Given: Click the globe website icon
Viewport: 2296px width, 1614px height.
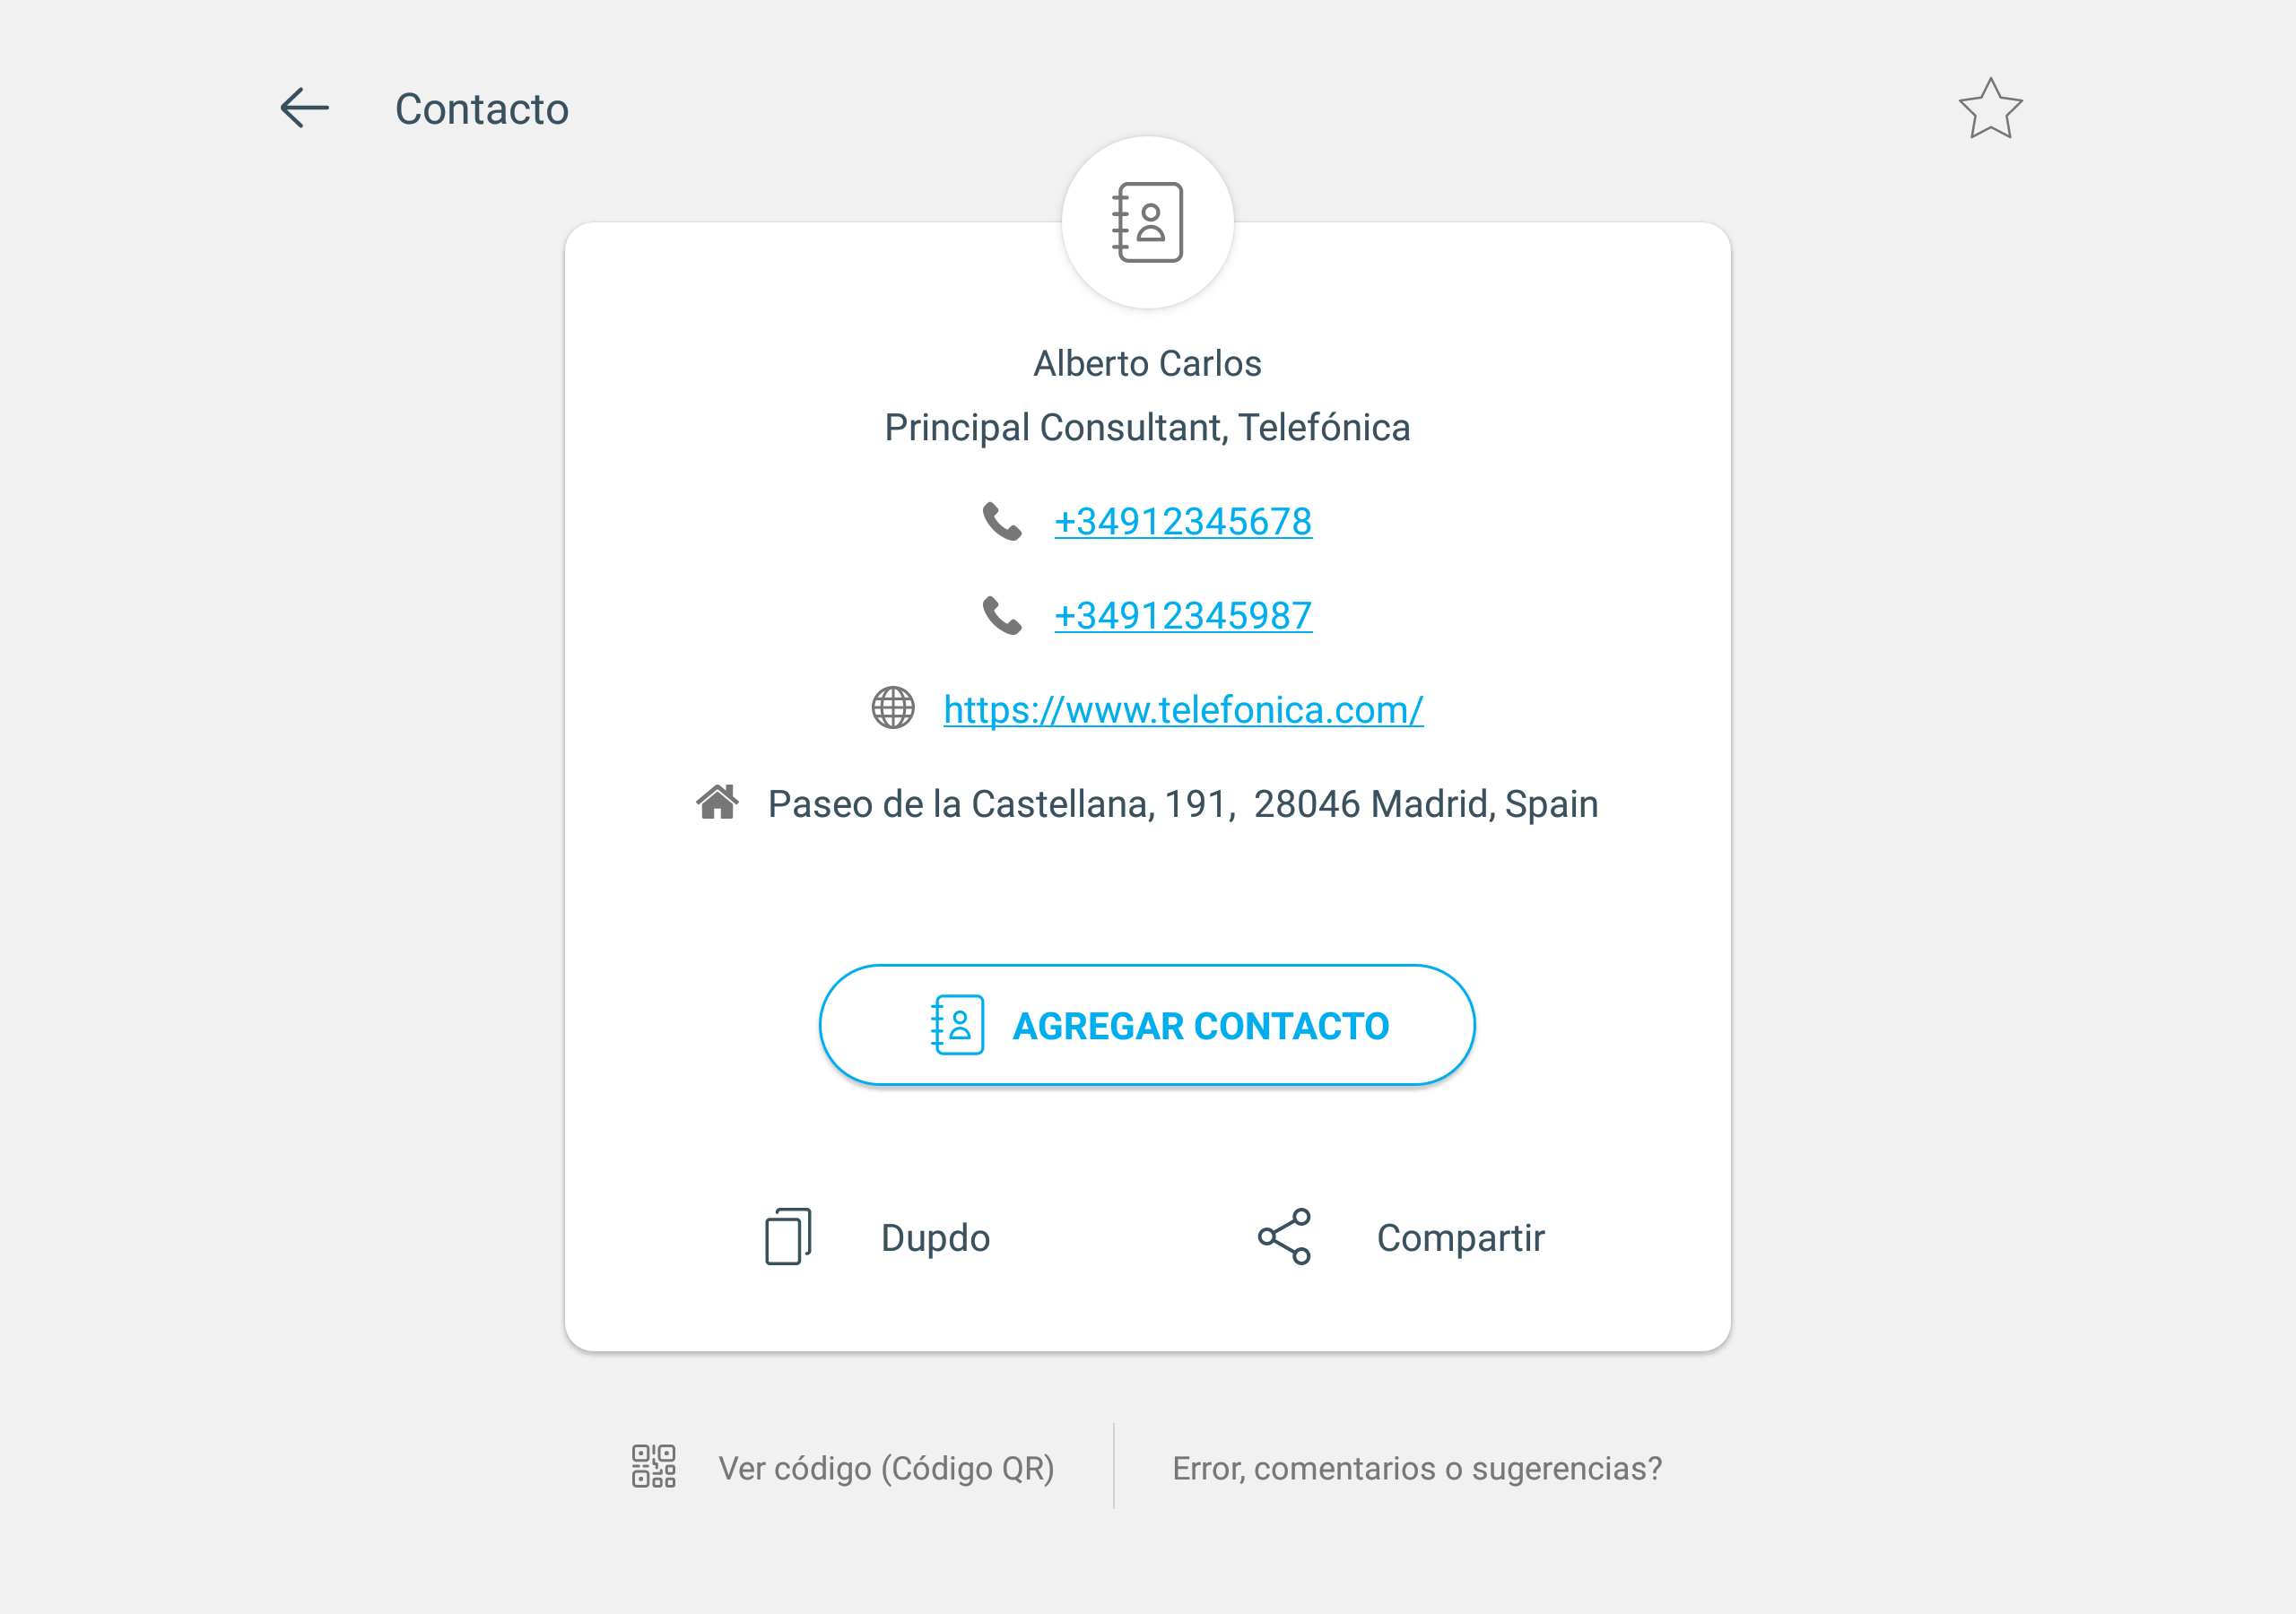Looking at the screenshot, I should pyautogui.click(x=893, y=708).
